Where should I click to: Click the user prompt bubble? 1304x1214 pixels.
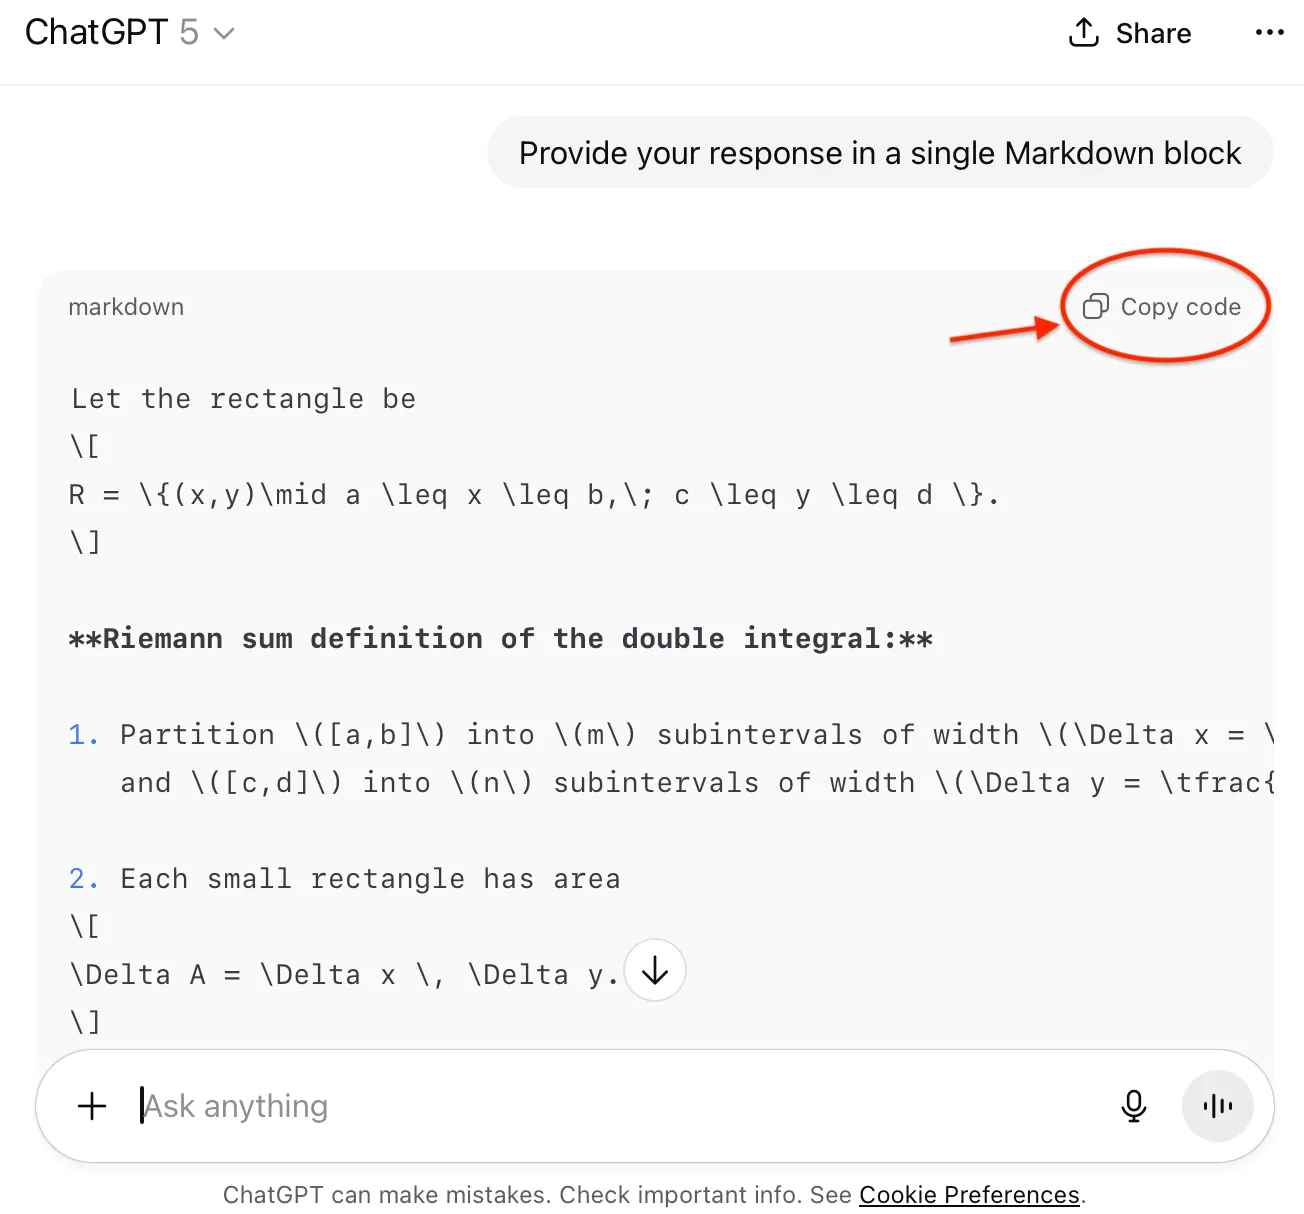point(879,153)
